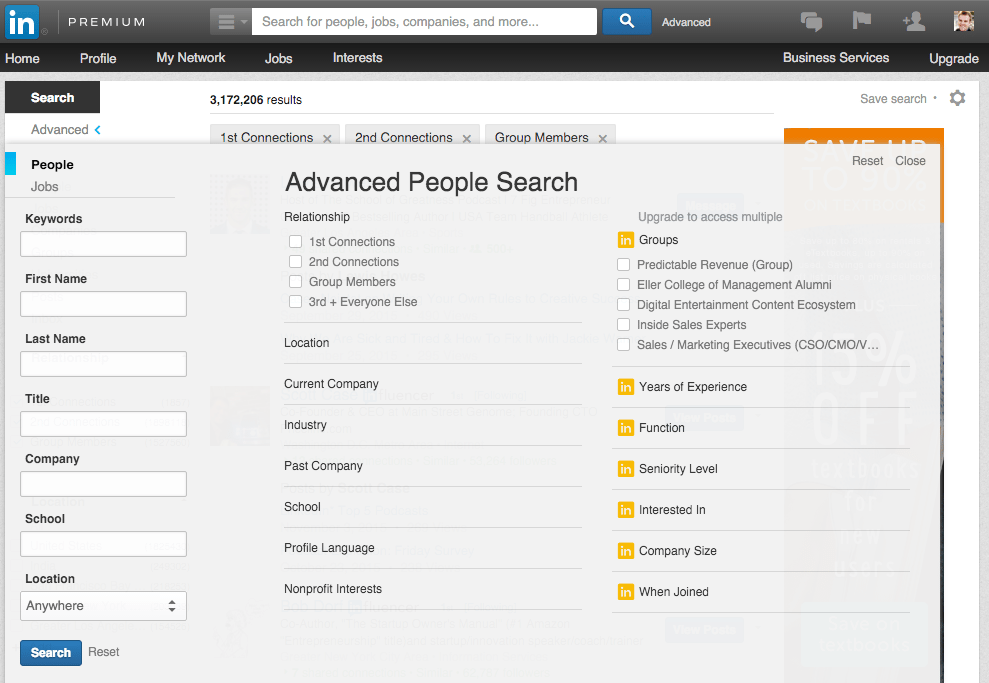The width and height of the screenshot is (989, 683).
Task: Open the Jobs menu in navbar
Action: (x=278, y=59)
